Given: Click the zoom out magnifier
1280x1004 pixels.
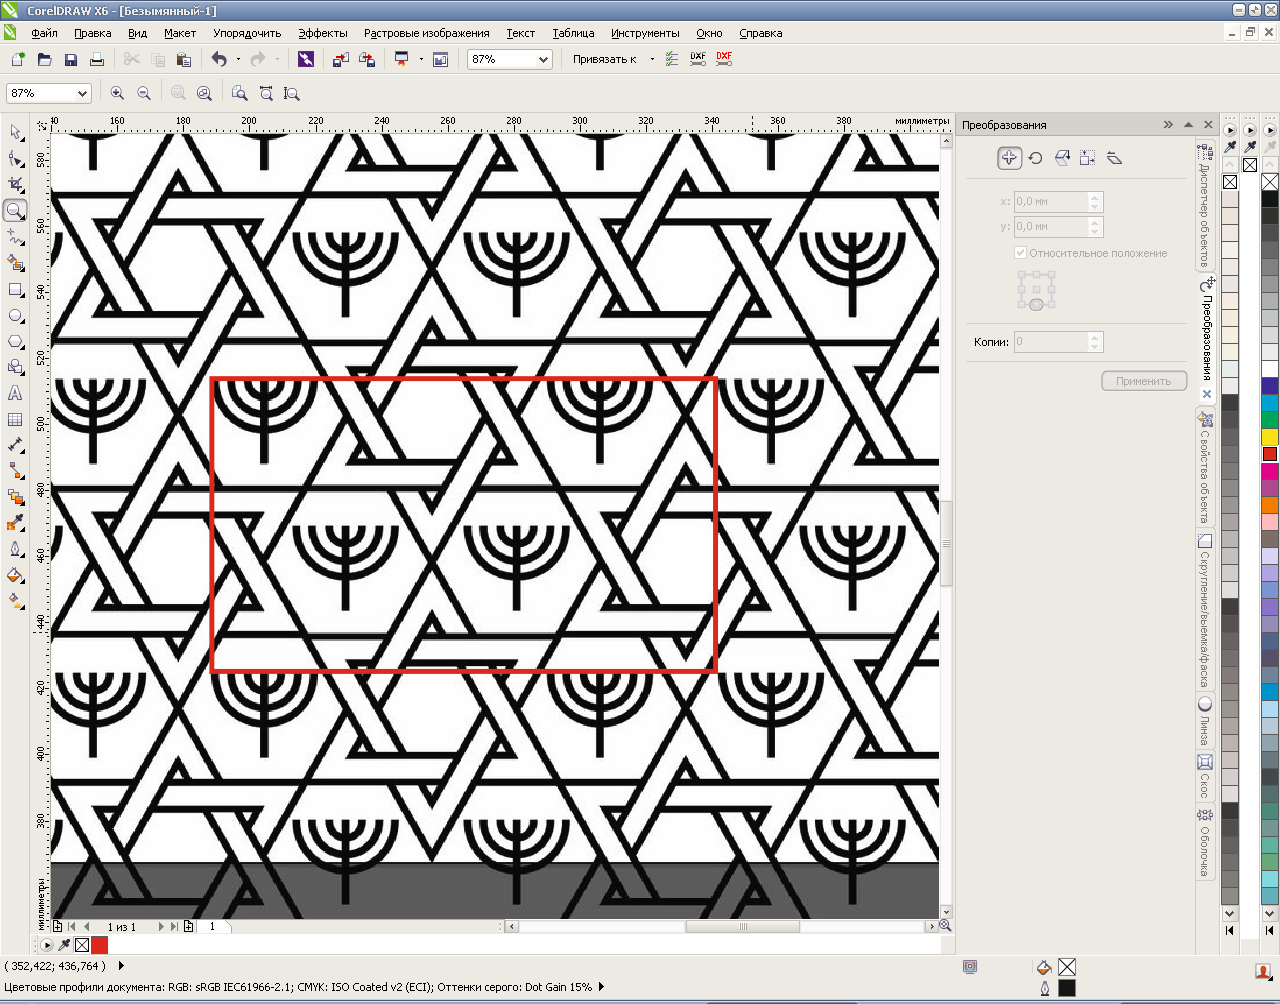Looking at the screenshot, I should [x=143, y=93].
